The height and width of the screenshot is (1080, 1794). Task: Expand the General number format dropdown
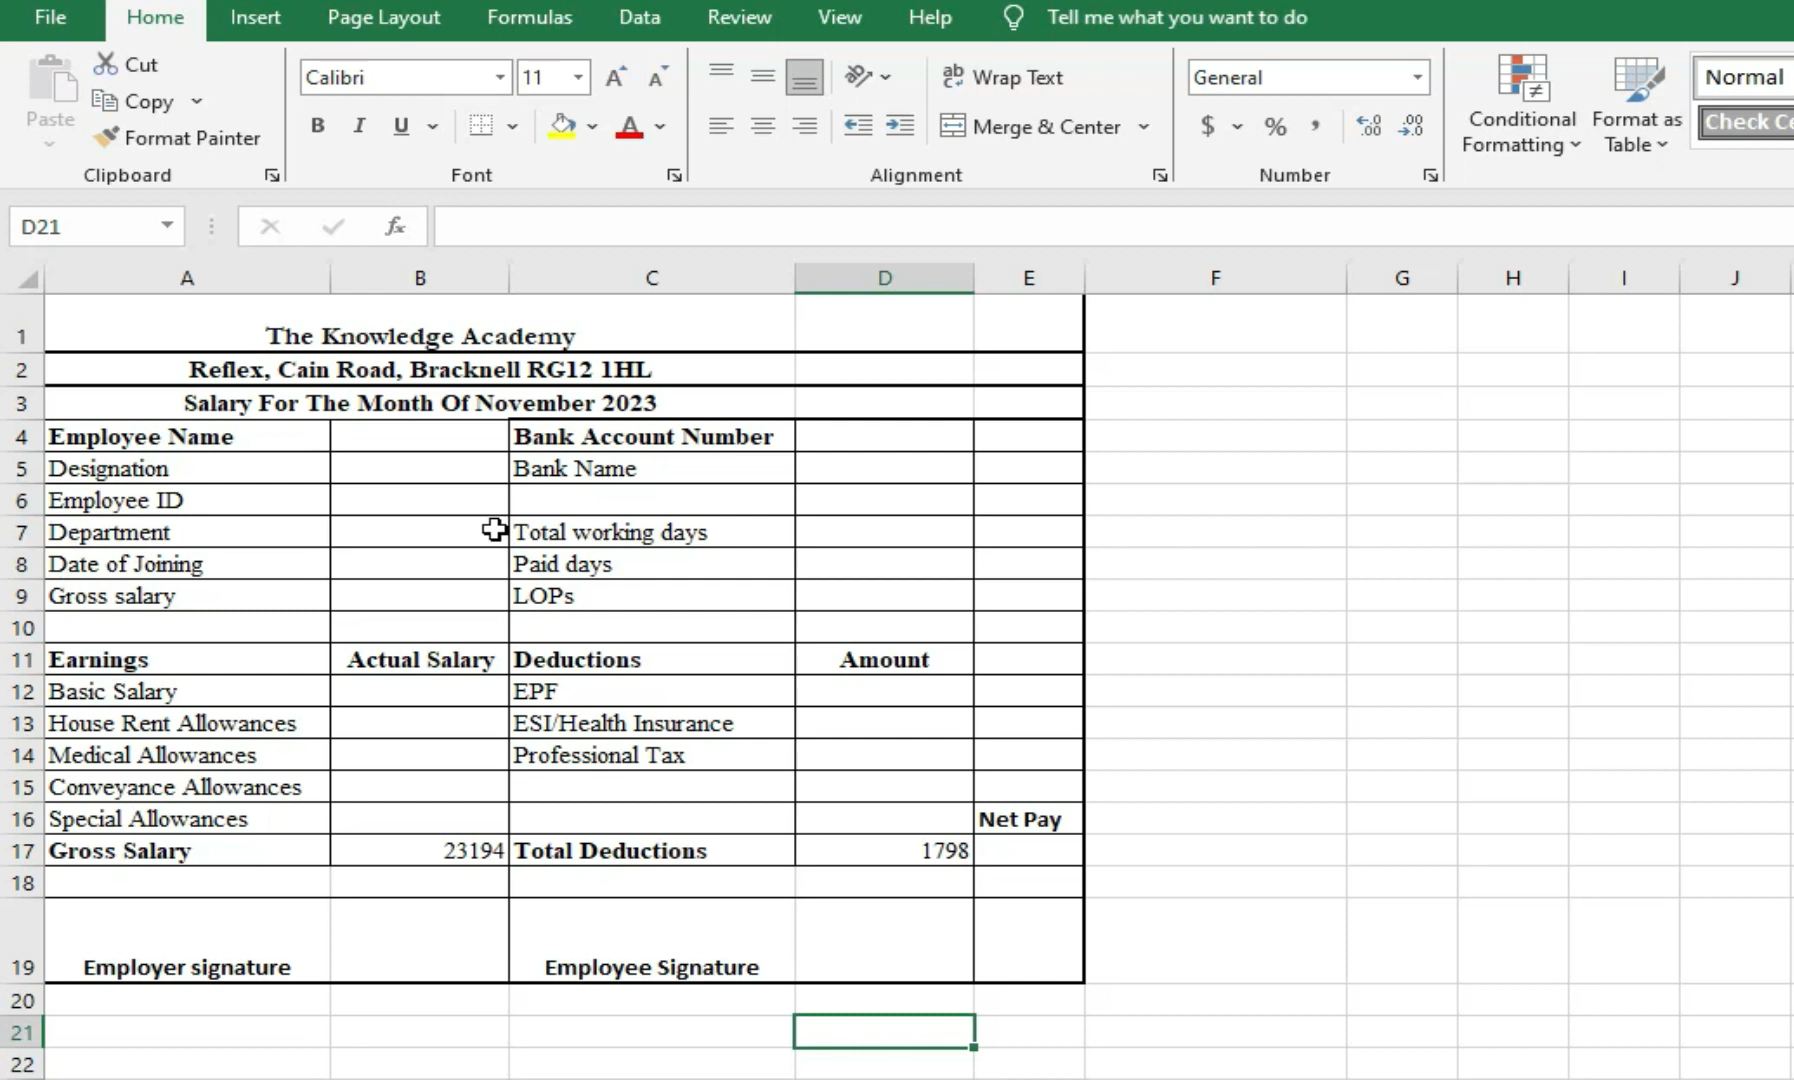coord(1417,77)
